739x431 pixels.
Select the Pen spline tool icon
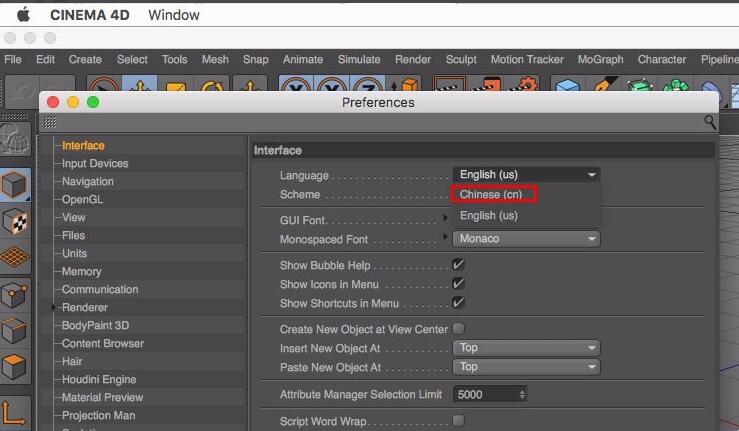pos(604,85)
